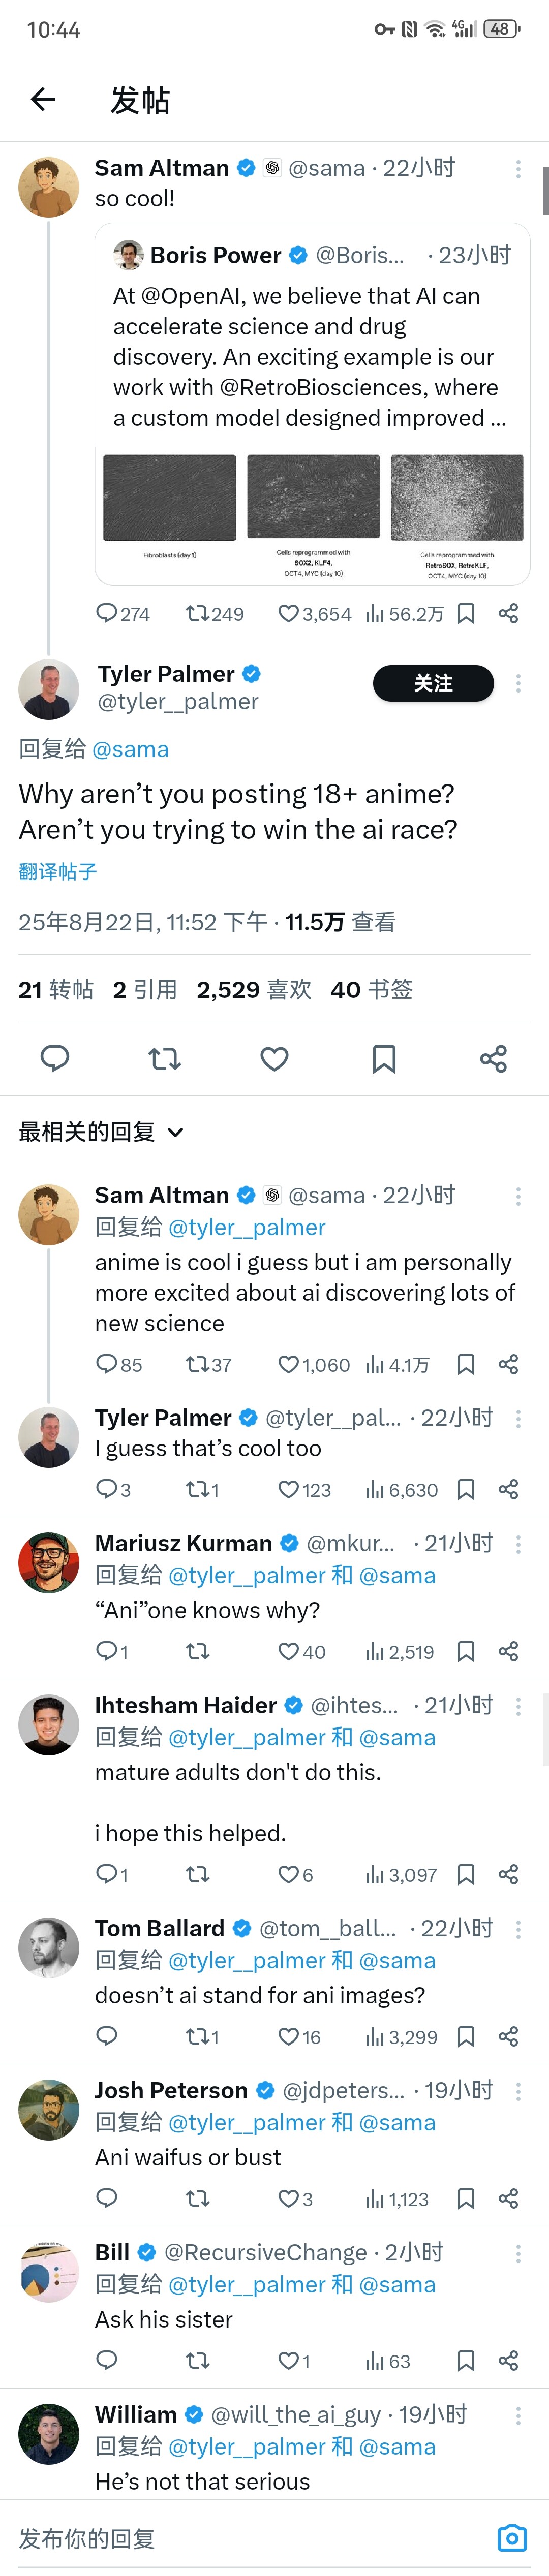
Task: View the 21 转帖 reposts list
Action: coord(56,989)
